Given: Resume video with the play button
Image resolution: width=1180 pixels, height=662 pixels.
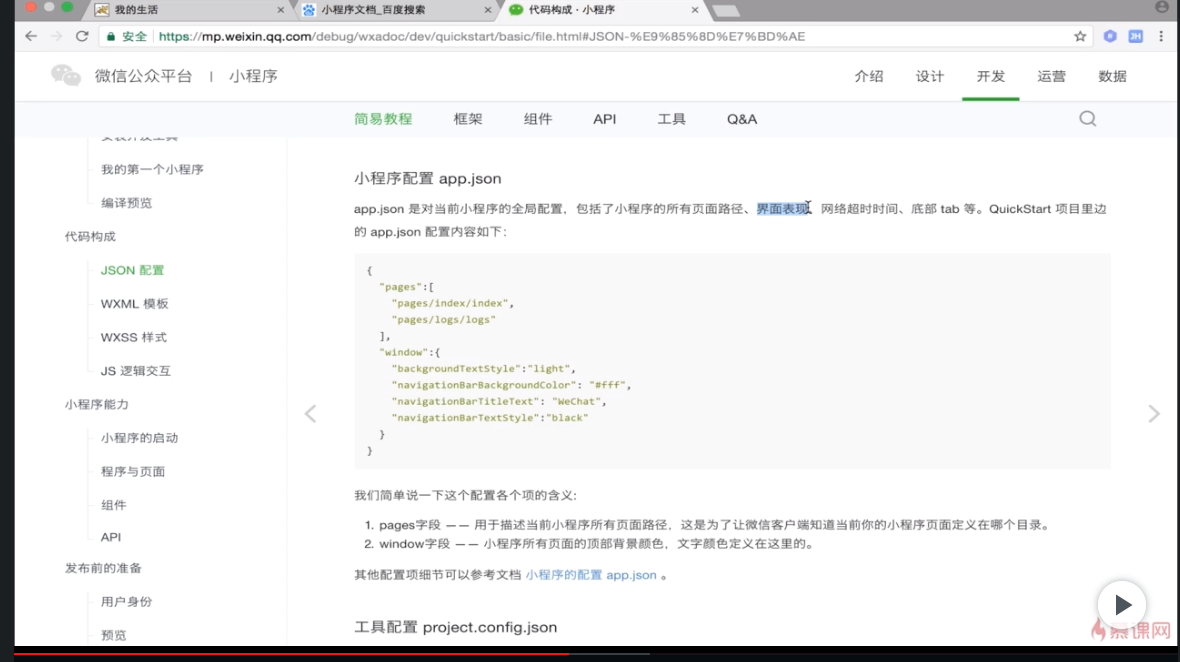Looking at the screenshot, I should tap(1121, 605).
